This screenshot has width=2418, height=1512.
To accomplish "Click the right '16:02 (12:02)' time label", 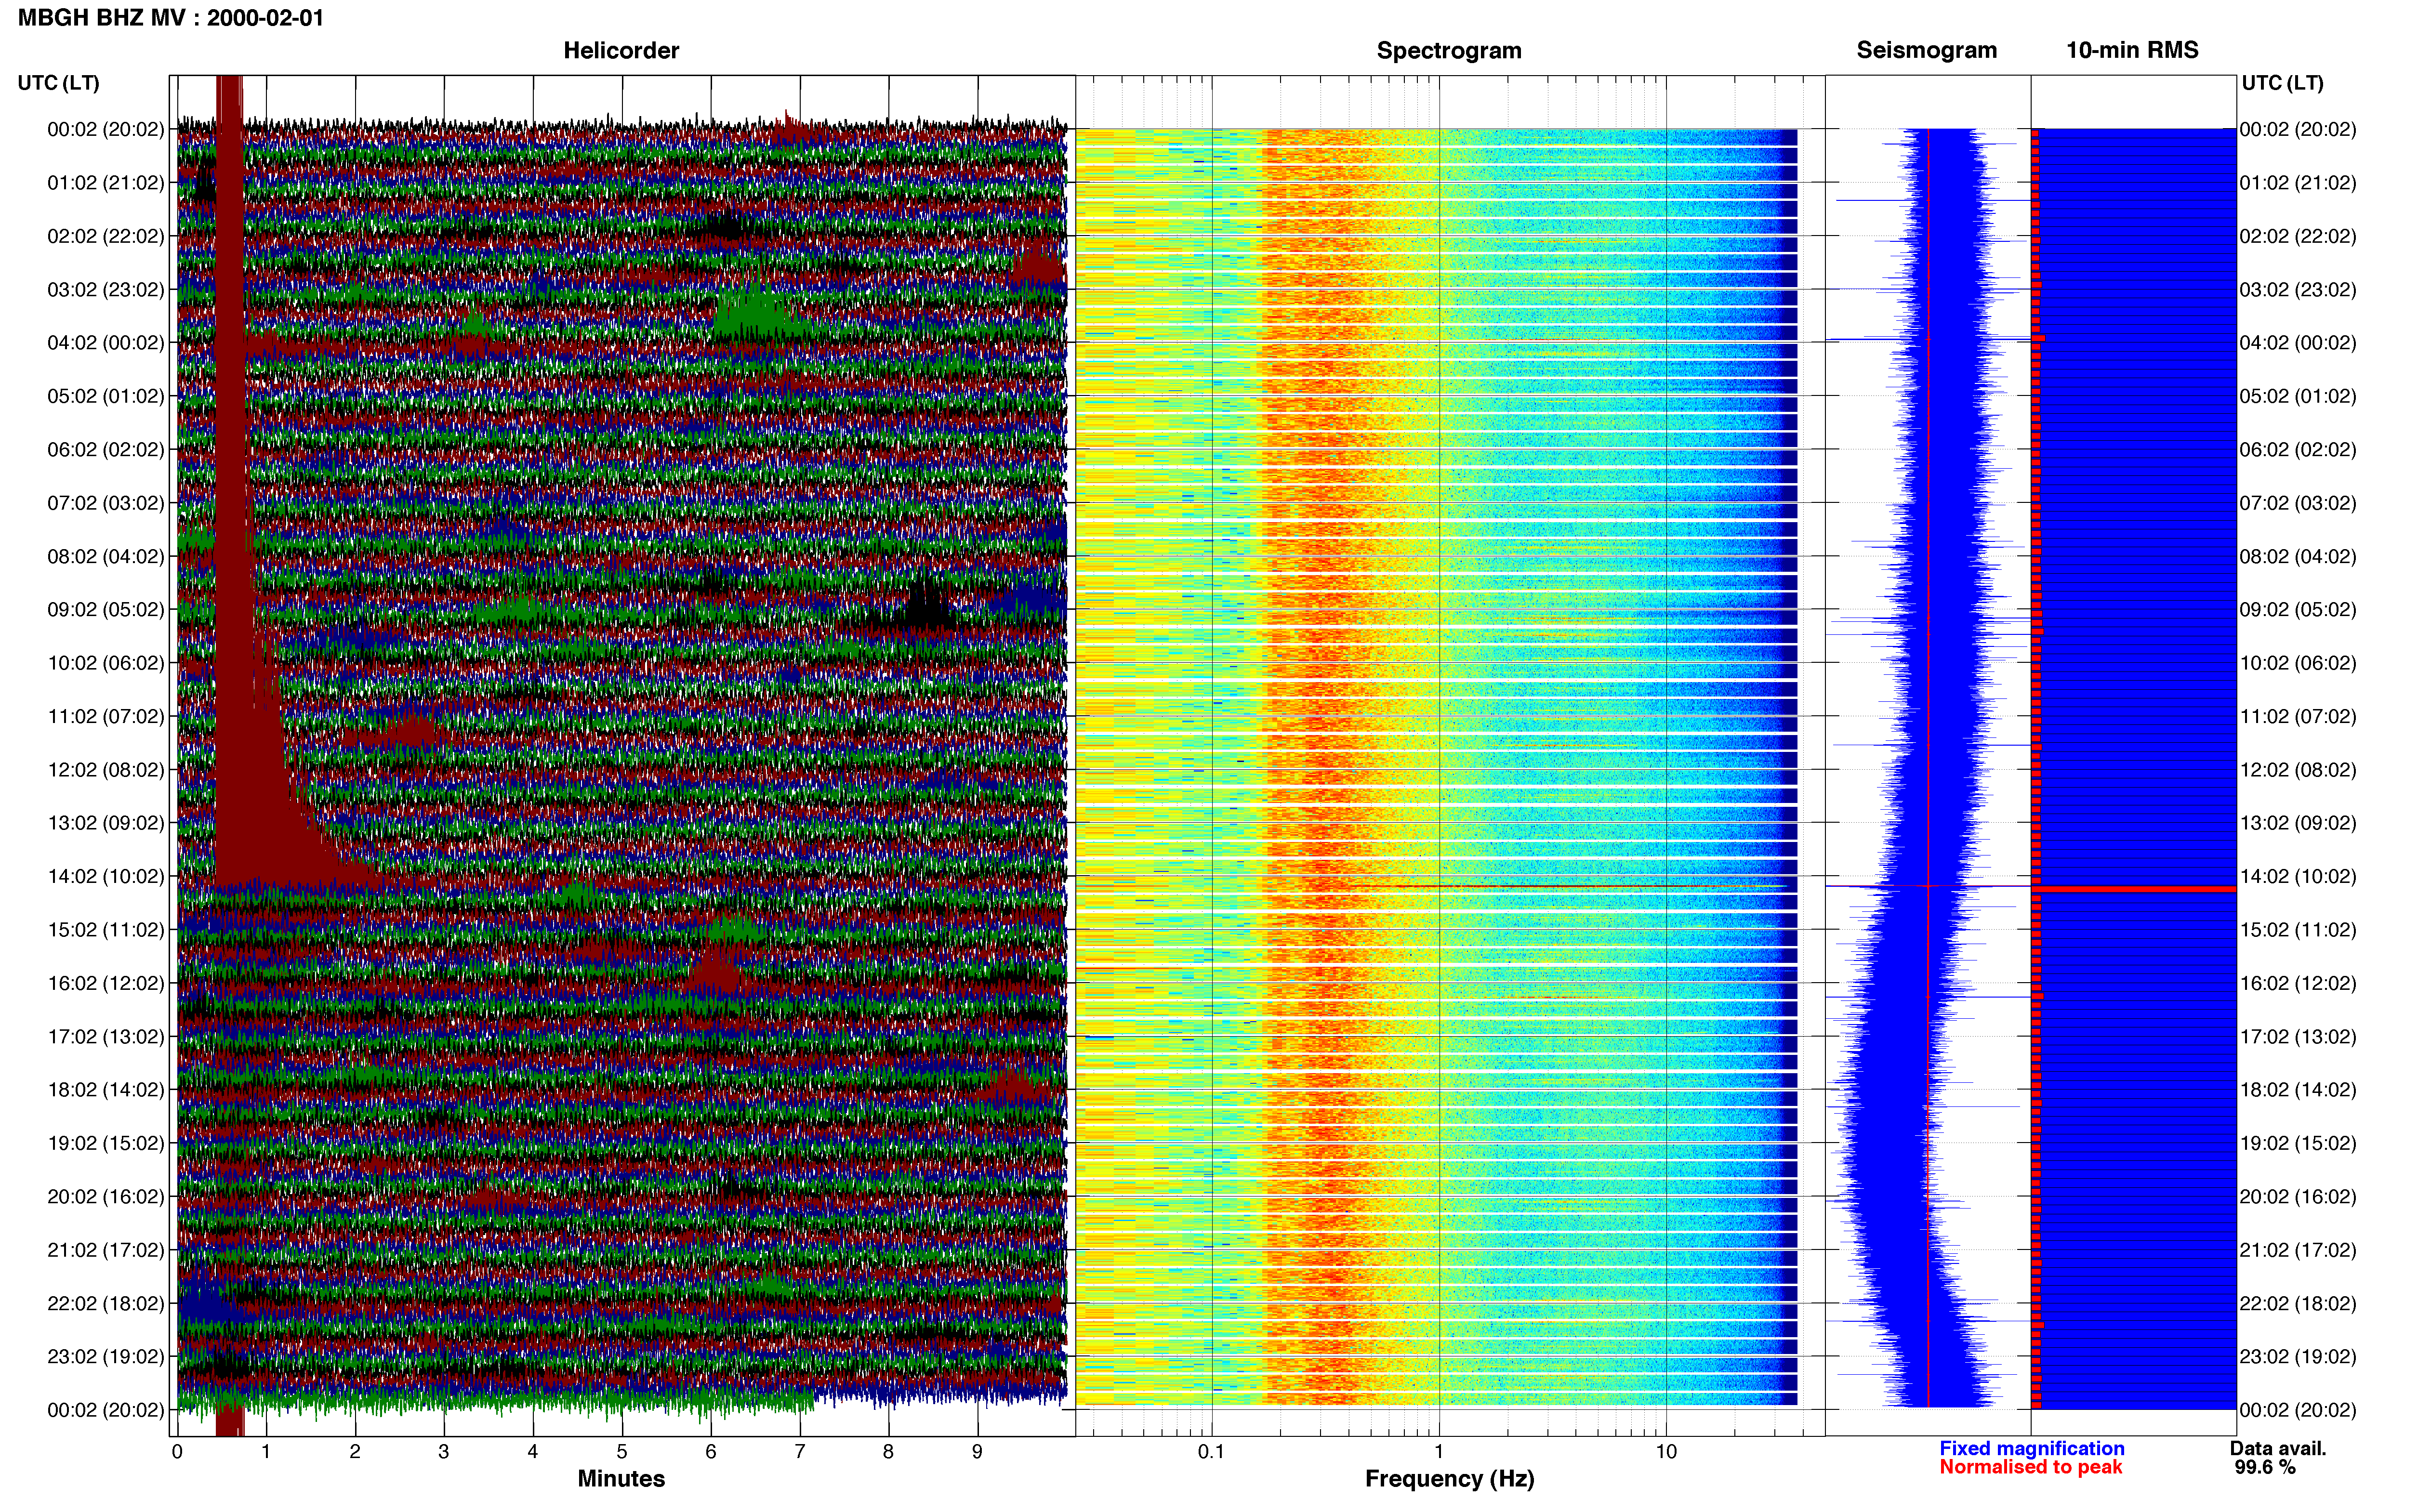I will pos(2298,983).
